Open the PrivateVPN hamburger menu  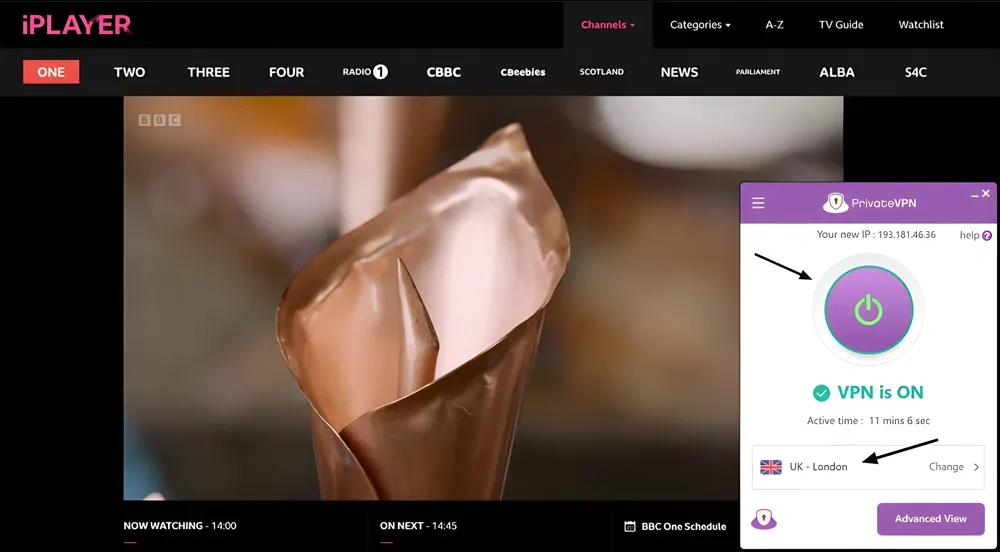(x=758, y=203)
